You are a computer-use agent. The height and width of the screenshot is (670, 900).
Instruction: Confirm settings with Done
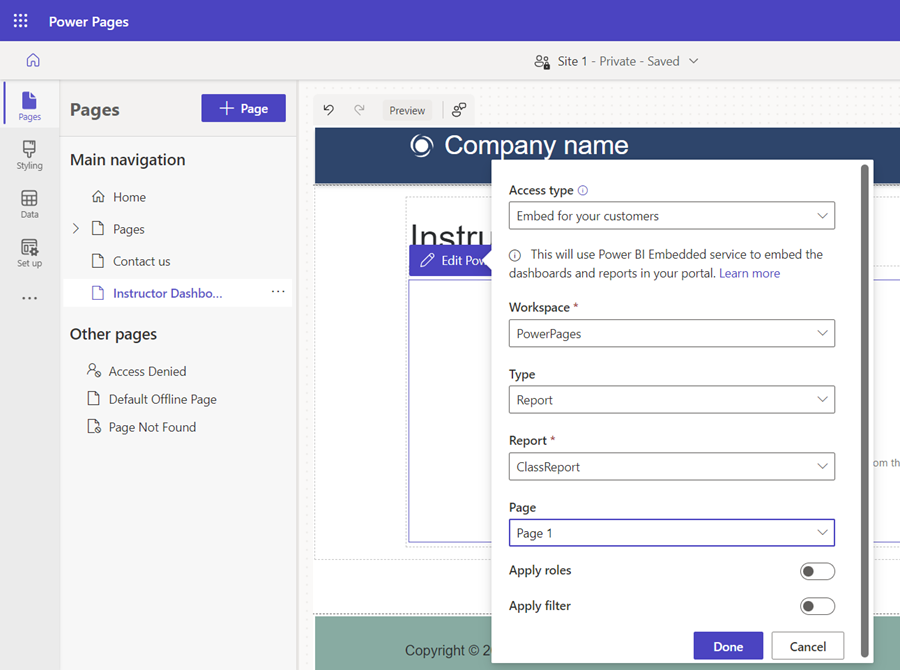coord(728,646)
